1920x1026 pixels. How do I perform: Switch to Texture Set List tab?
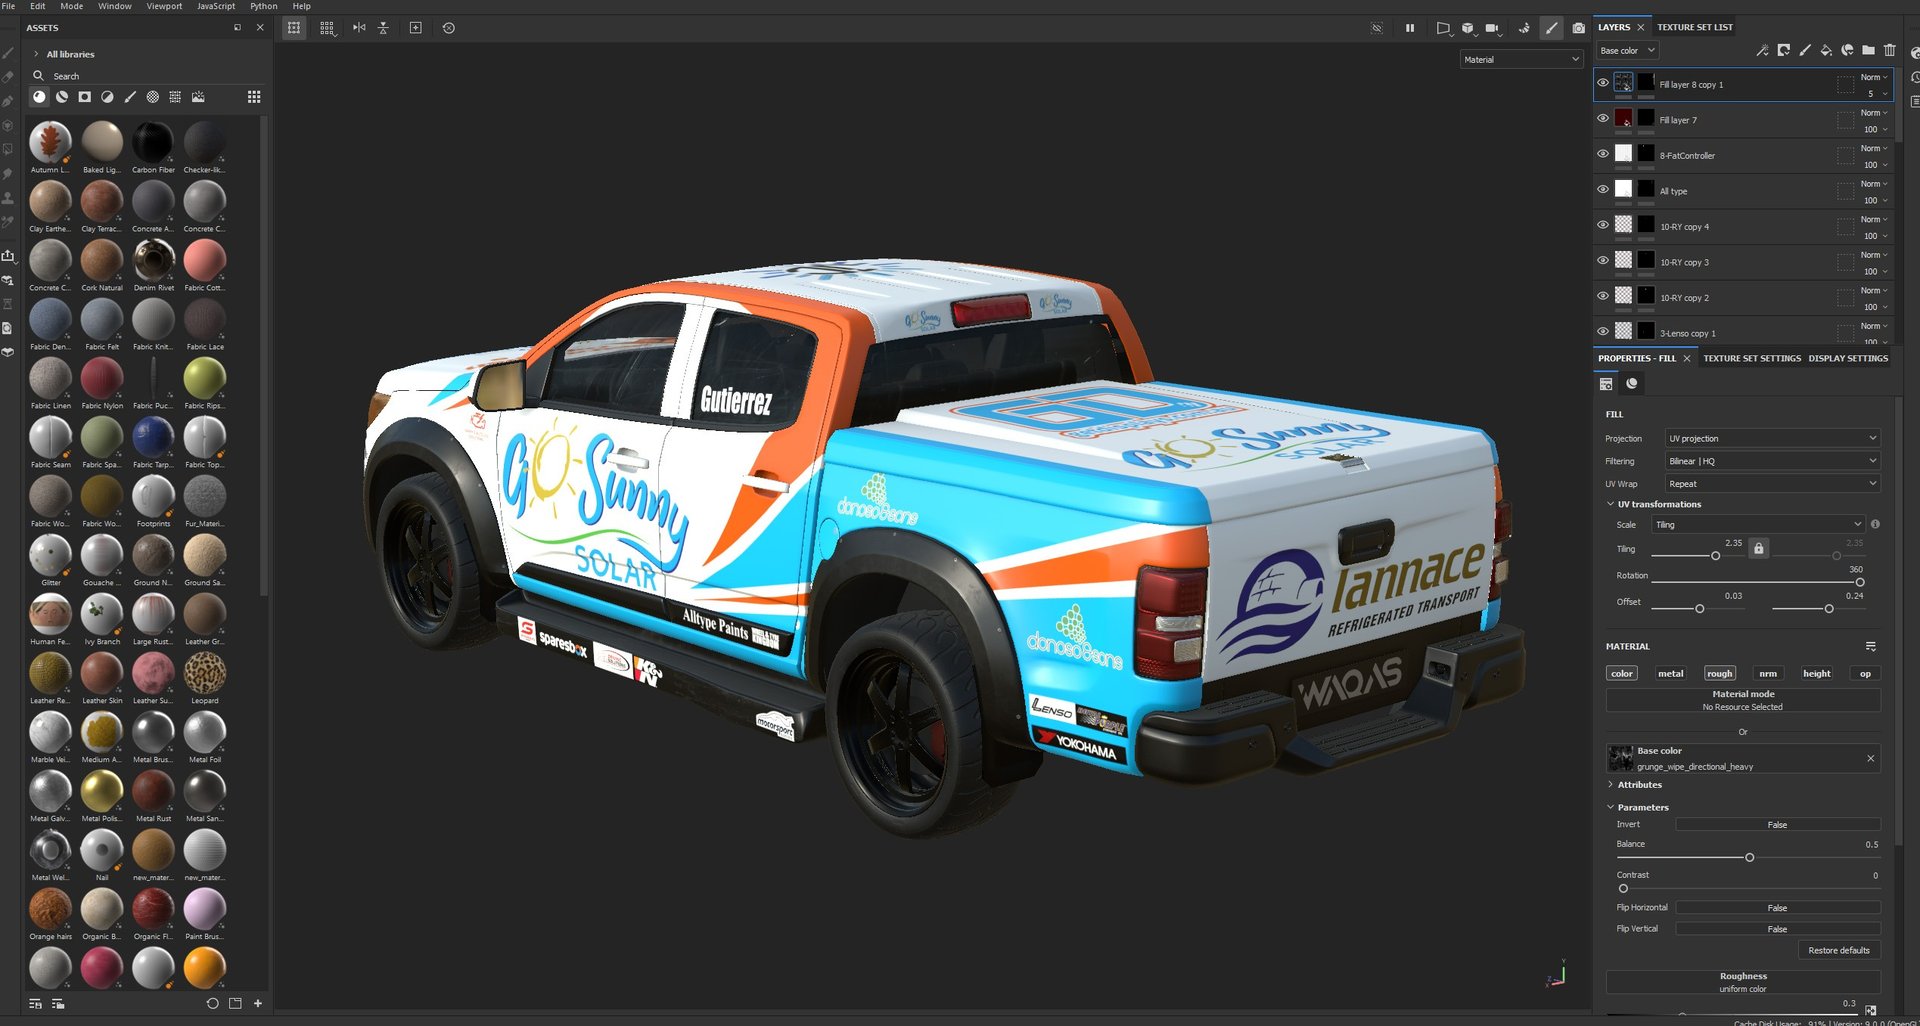pos(1695,27)
